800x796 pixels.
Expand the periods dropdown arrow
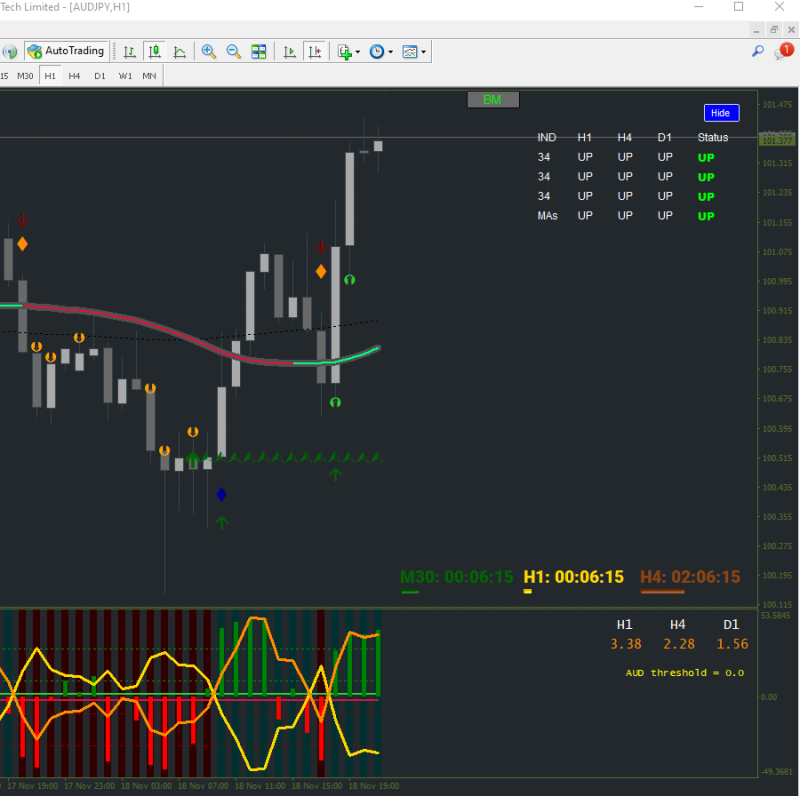point(390,52)
